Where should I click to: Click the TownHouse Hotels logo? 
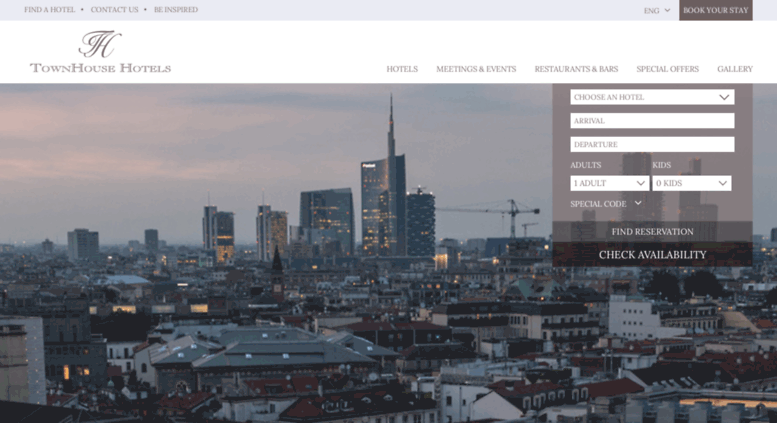click(x=100, y=52)
